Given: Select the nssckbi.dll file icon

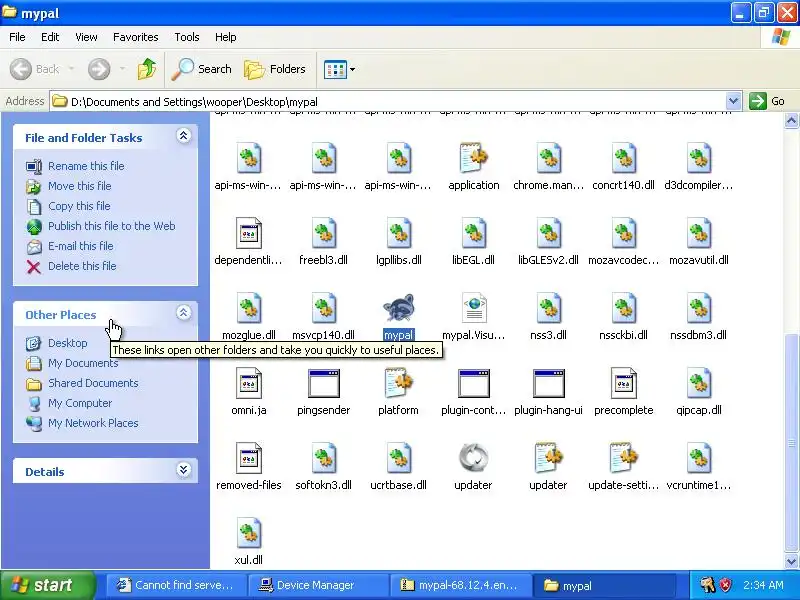Looking at the screenshot, I should click(623, 308).
